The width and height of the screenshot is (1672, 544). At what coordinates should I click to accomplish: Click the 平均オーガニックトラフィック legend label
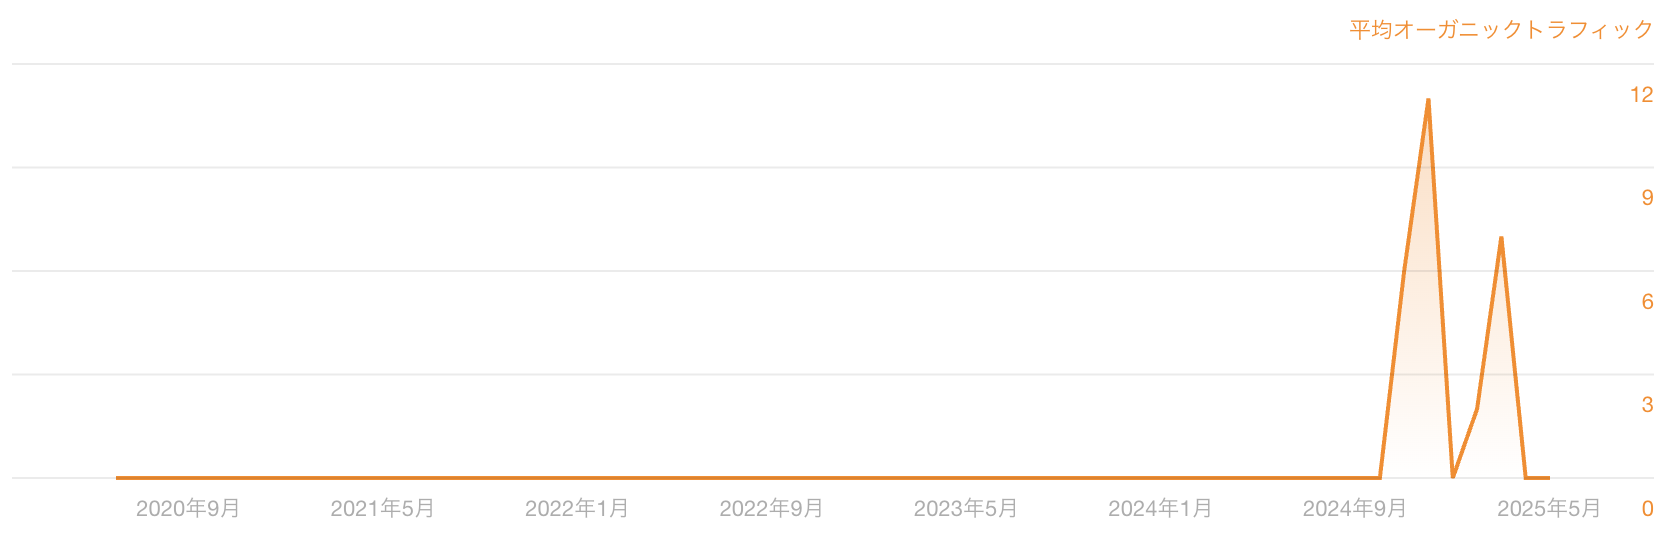pyautogui.click(x=1501, y=29)
